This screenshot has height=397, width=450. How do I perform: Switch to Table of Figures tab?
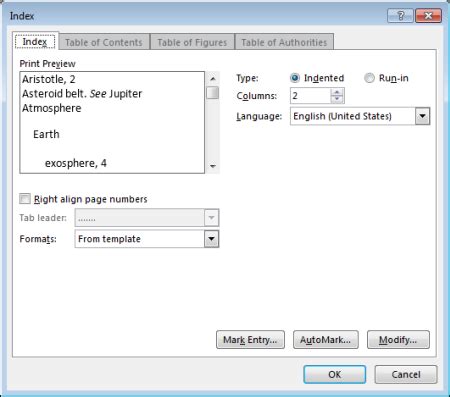(192, 42)
